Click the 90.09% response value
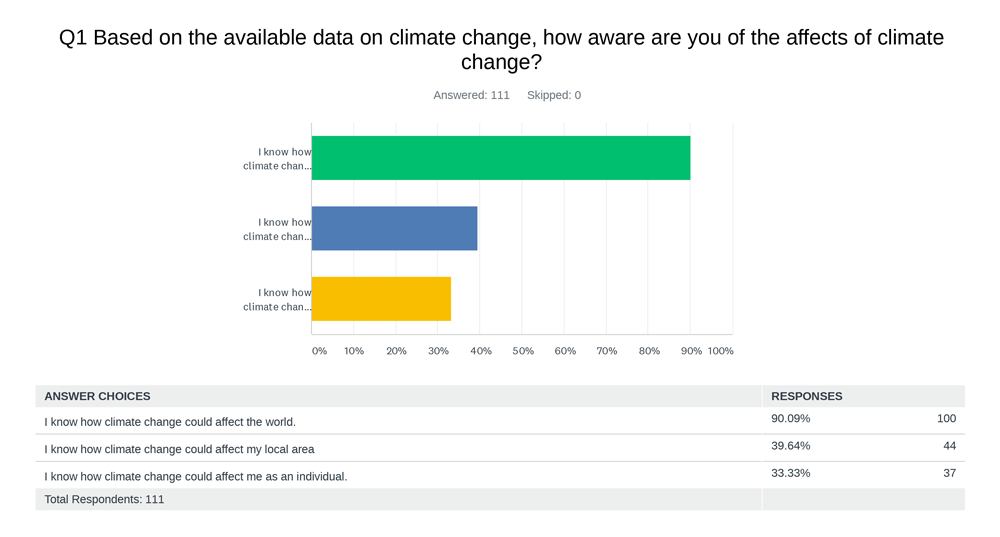 [790, 419]
